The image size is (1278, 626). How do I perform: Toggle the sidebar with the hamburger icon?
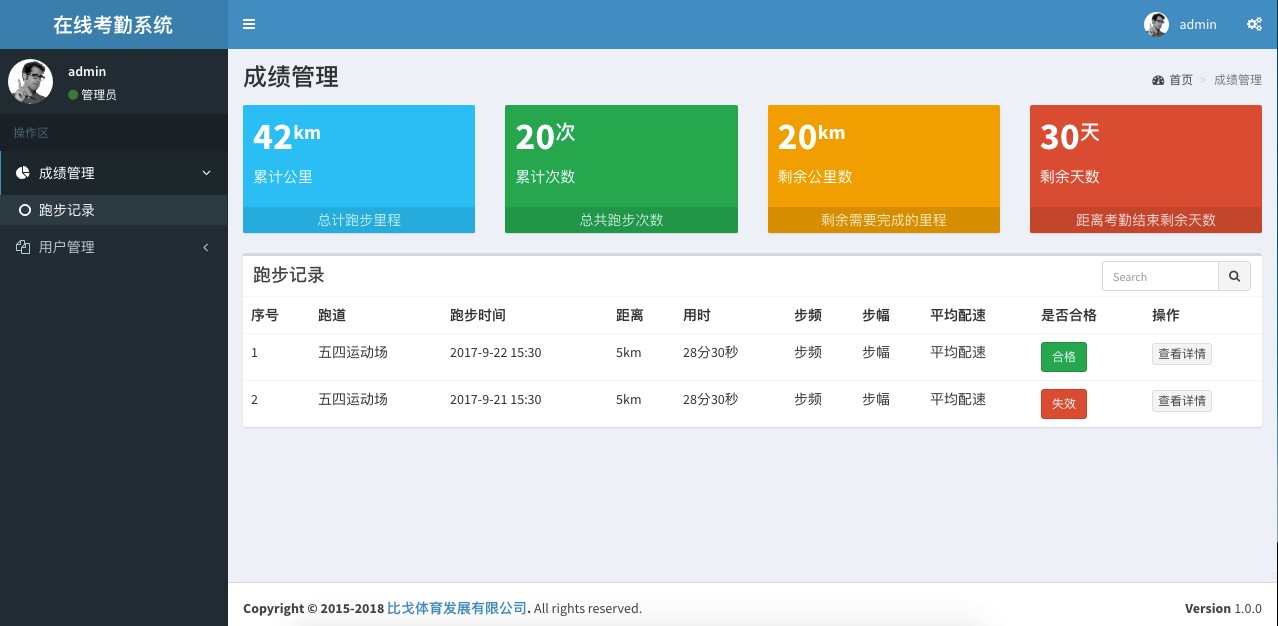(249, 24)
